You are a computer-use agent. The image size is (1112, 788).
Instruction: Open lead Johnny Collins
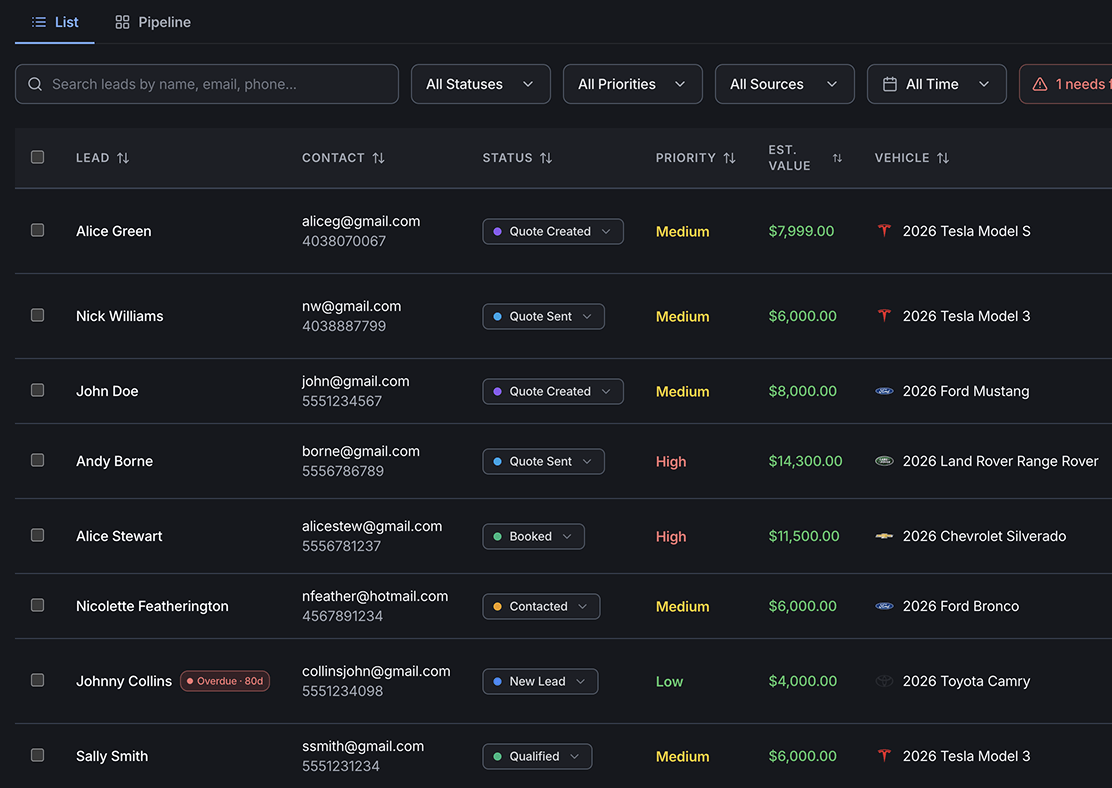coord(124,682)
